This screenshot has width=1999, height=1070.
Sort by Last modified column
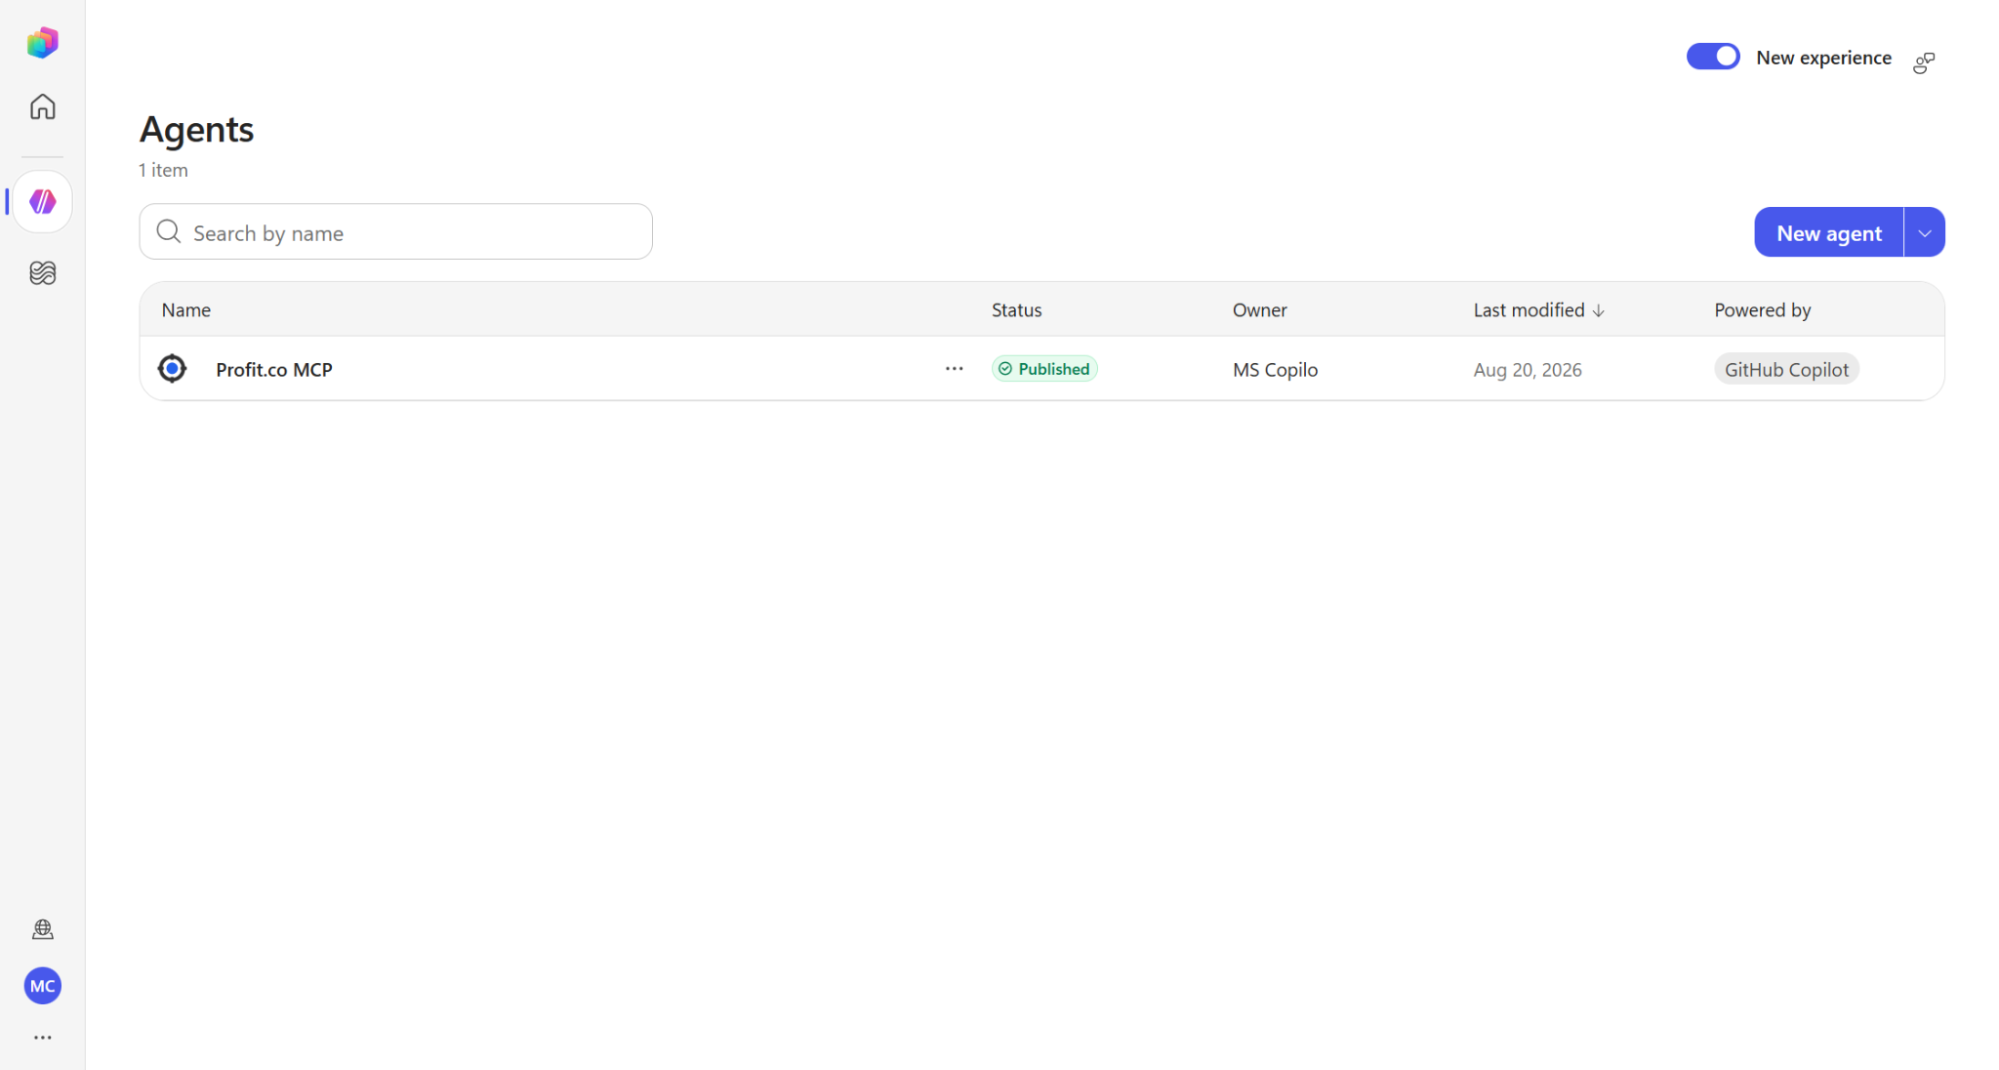(1539, 310)
